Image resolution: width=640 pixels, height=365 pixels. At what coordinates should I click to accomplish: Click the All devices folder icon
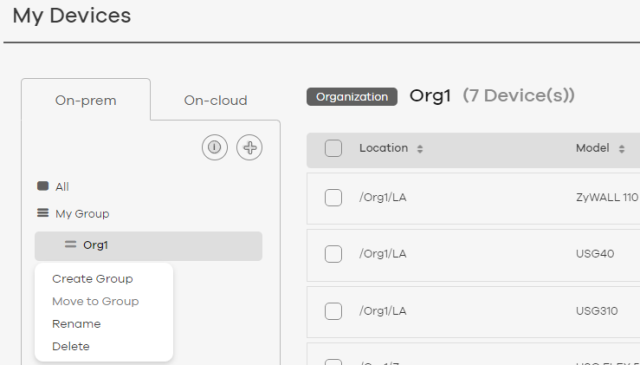tap(43, 186)
